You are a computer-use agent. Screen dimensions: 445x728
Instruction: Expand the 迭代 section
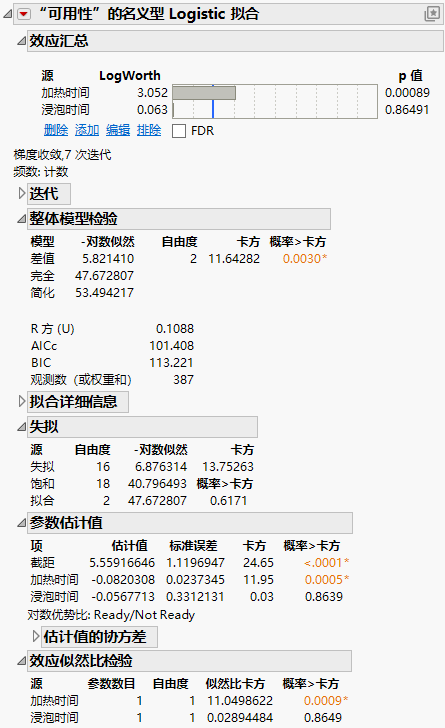point(21,194)
